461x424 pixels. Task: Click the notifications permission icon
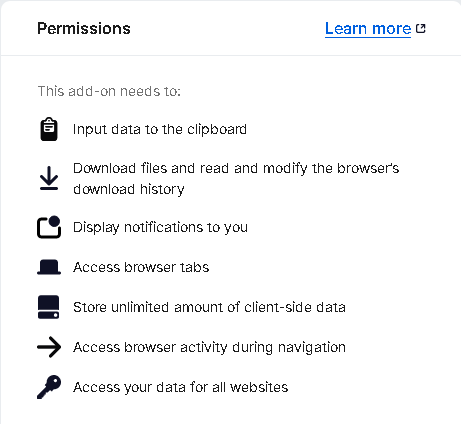tap(49, 227)
